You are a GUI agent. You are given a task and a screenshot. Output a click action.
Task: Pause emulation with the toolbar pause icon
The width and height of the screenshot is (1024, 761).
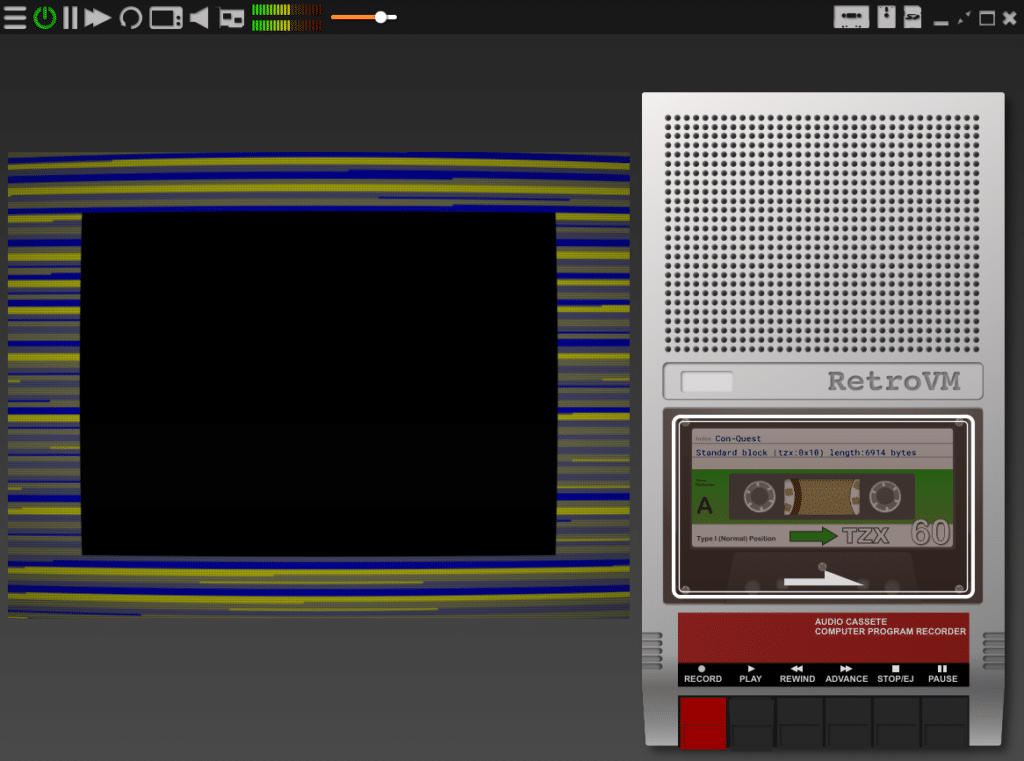70,17
